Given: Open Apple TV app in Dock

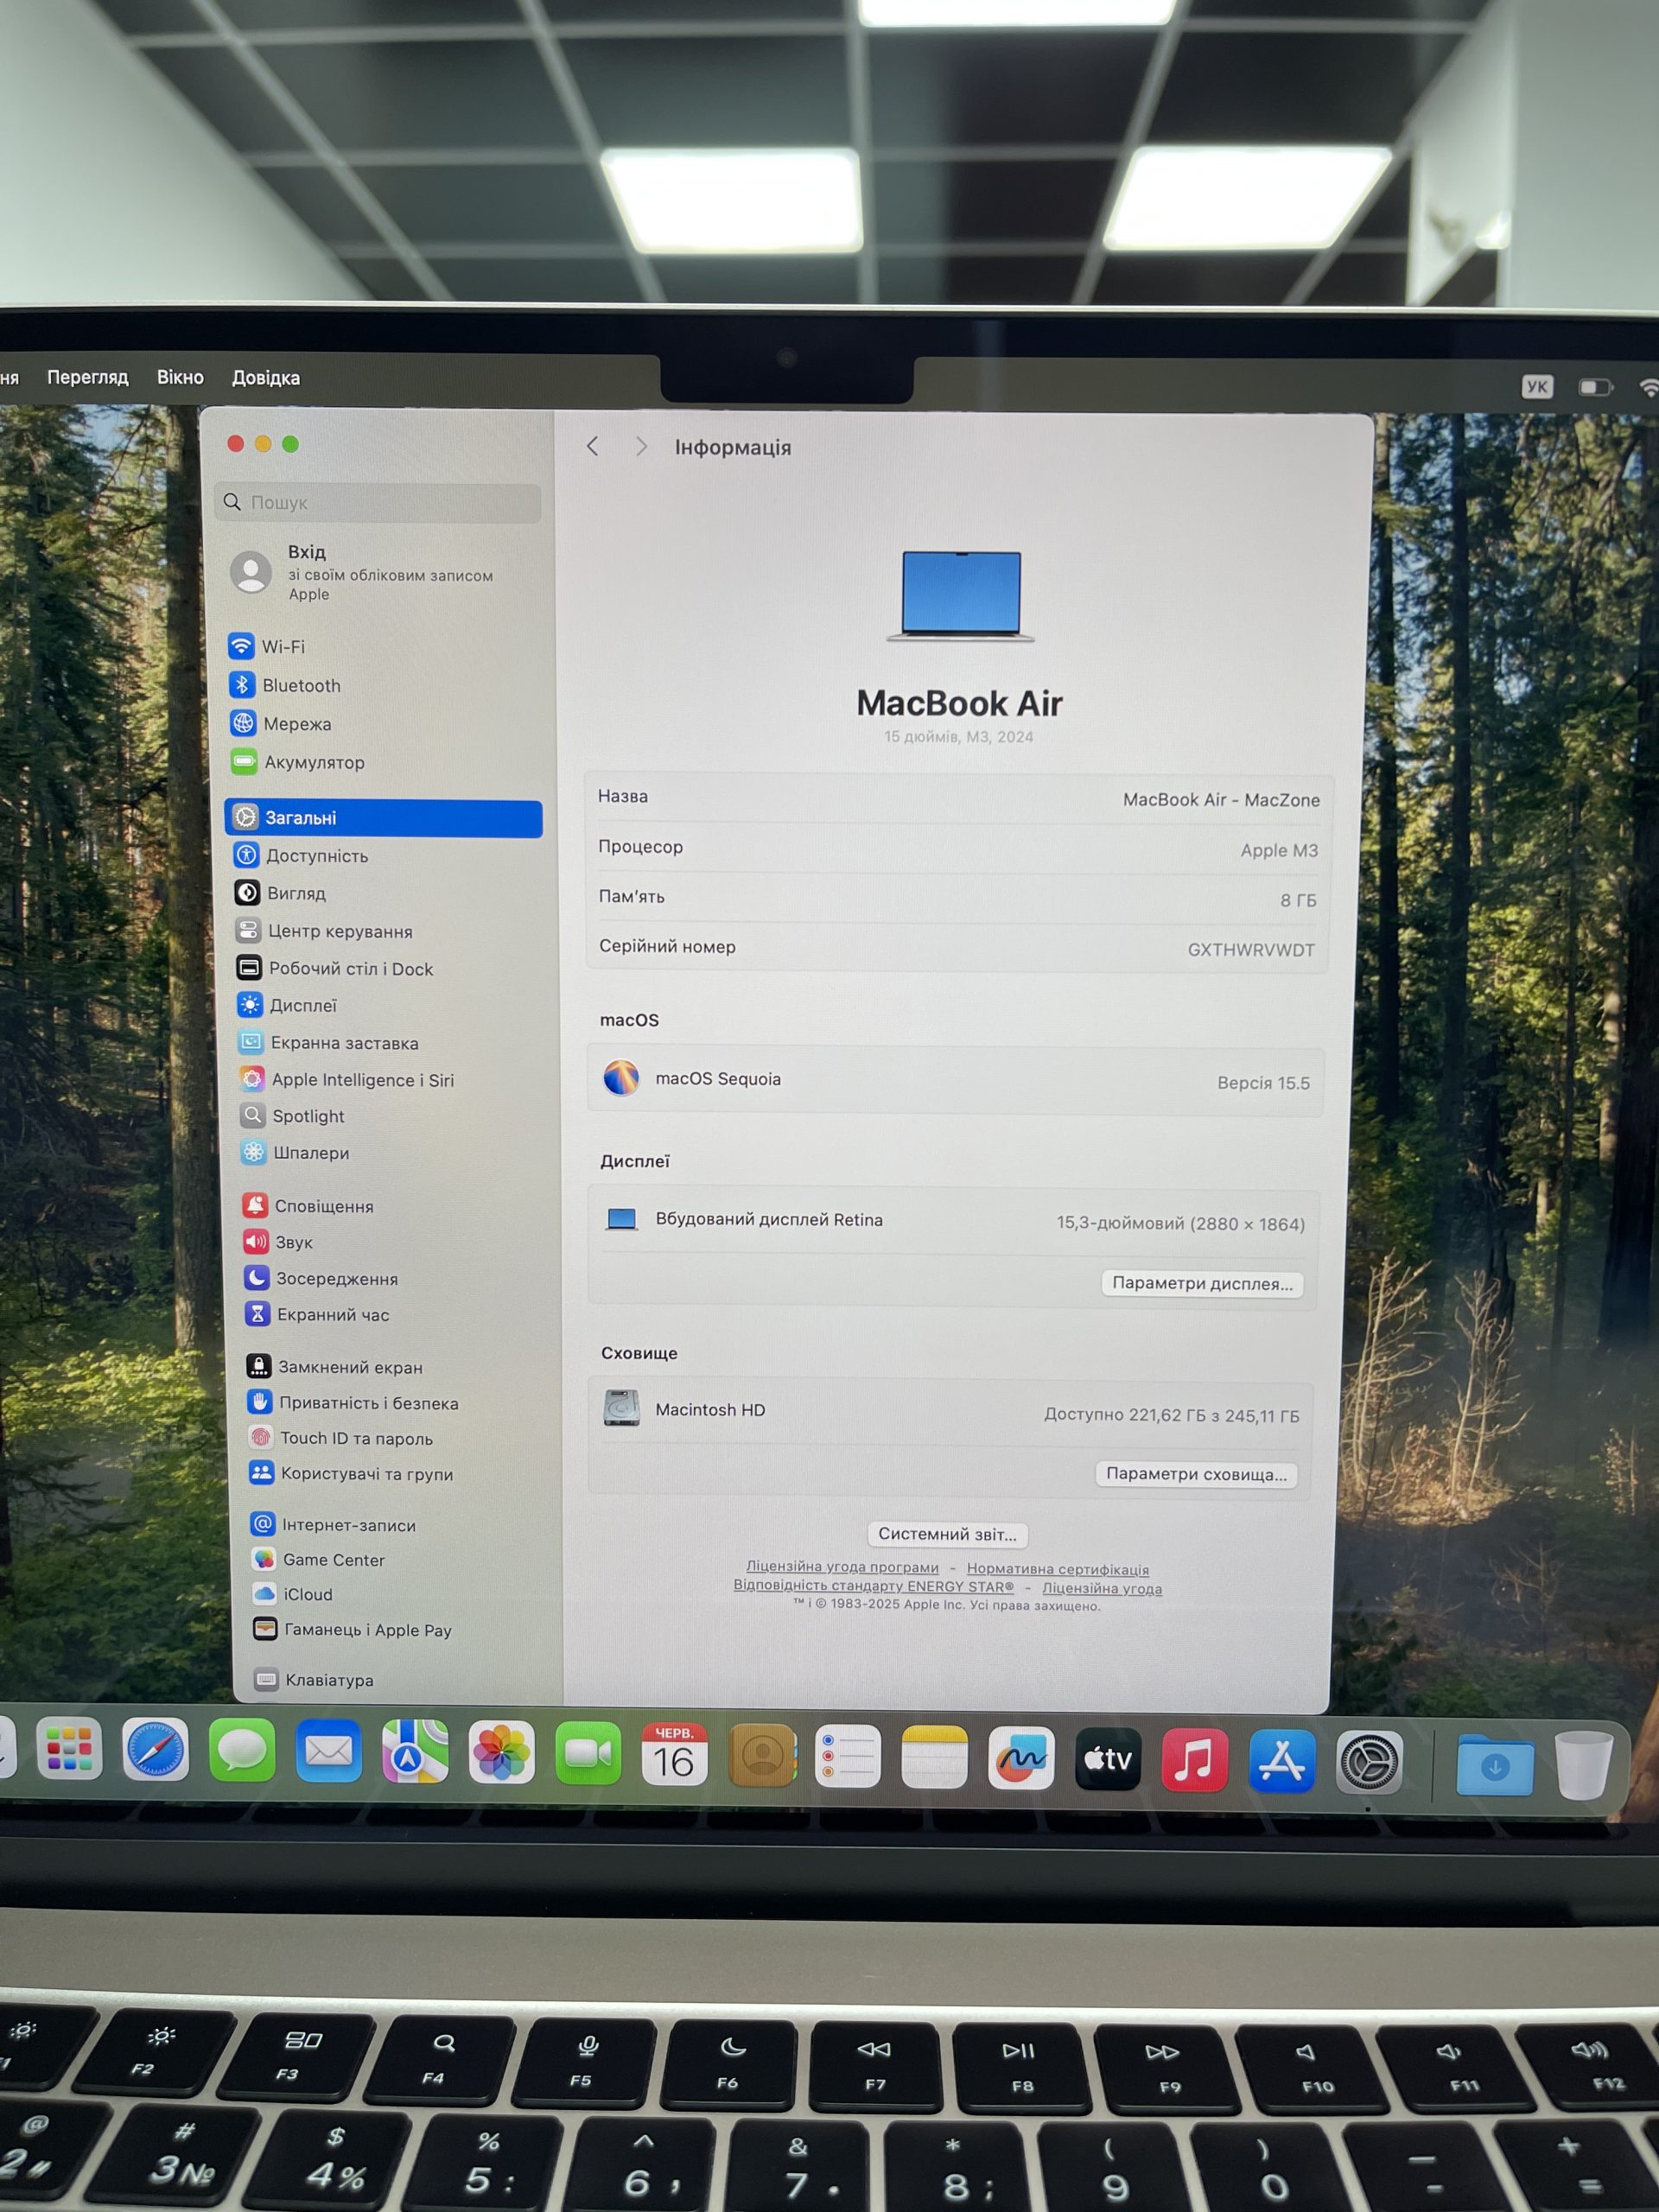Looking at the screenshot, I should 1108,1759.
